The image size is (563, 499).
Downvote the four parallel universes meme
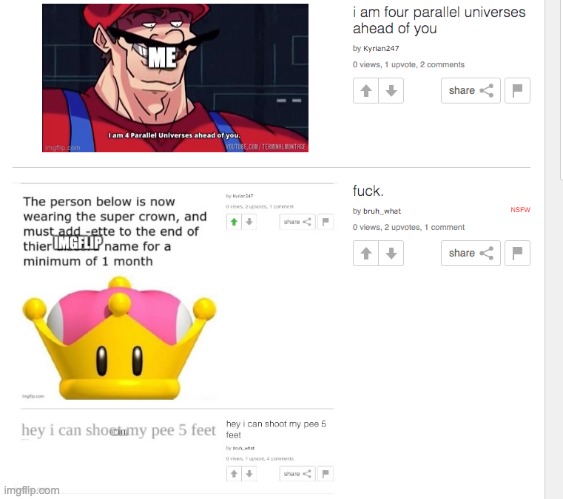[391, 90]
